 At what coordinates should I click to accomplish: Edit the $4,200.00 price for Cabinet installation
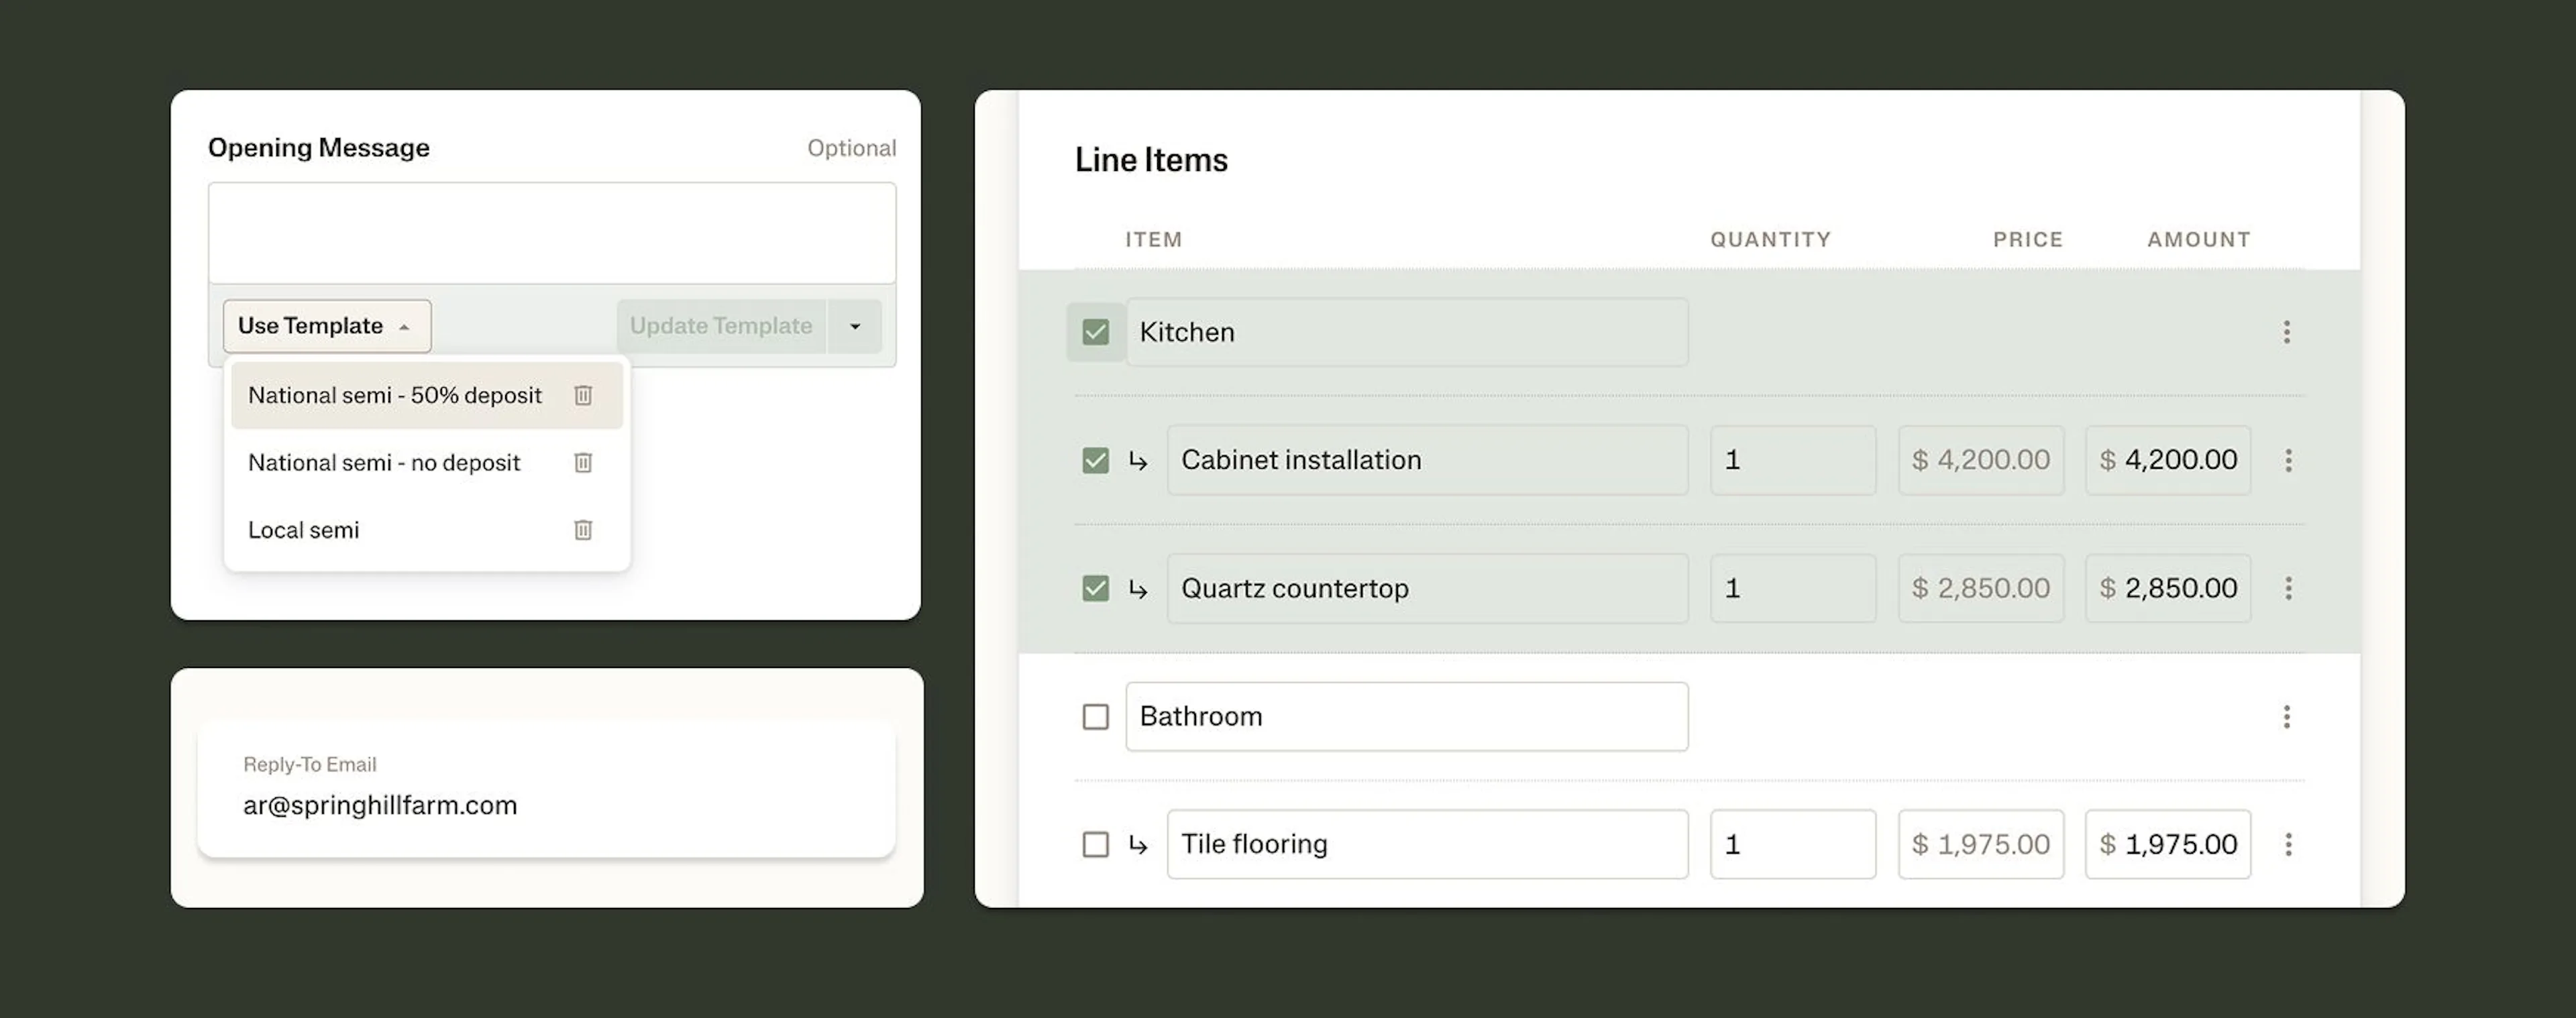coord(1981,460)
